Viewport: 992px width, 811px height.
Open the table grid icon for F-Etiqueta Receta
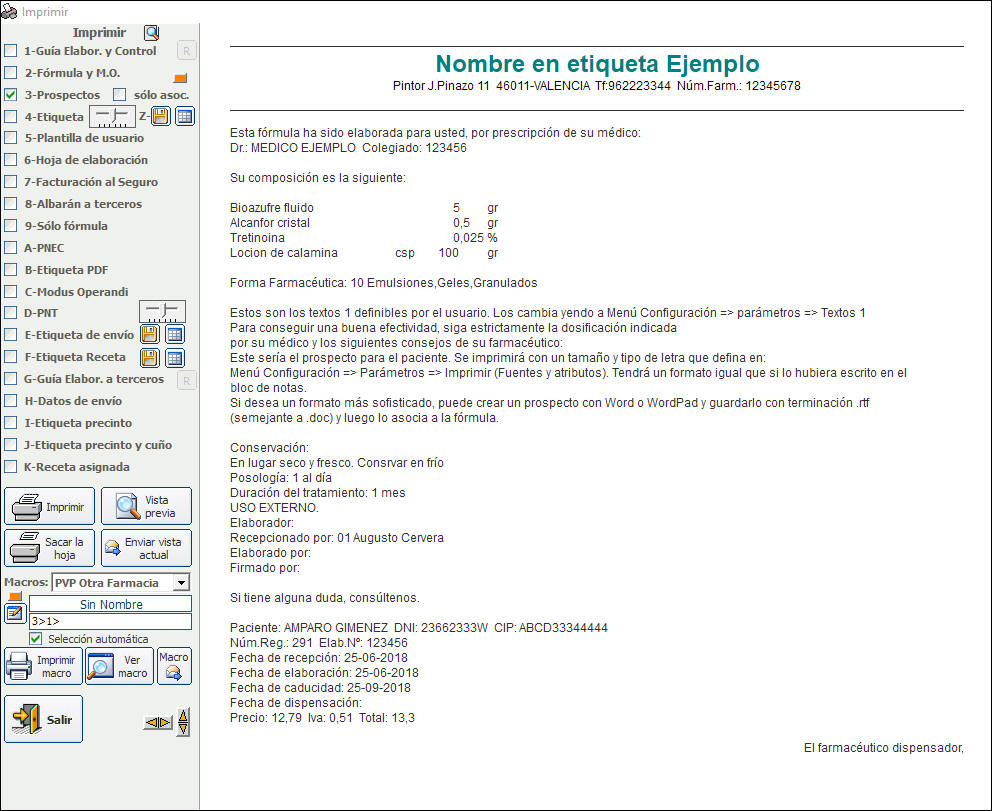(175, 358)
